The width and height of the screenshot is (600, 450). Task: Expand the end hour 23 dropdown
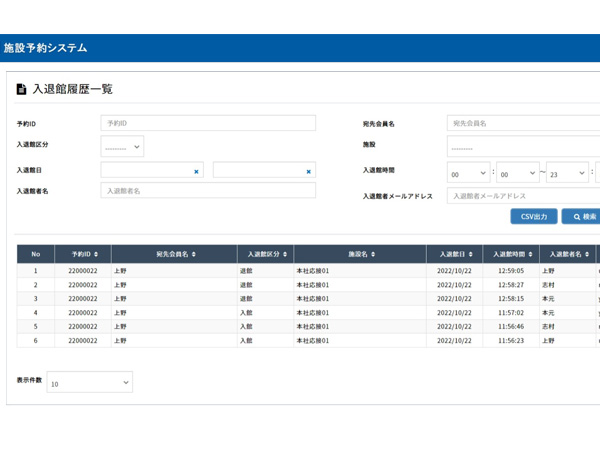point(567,173)
